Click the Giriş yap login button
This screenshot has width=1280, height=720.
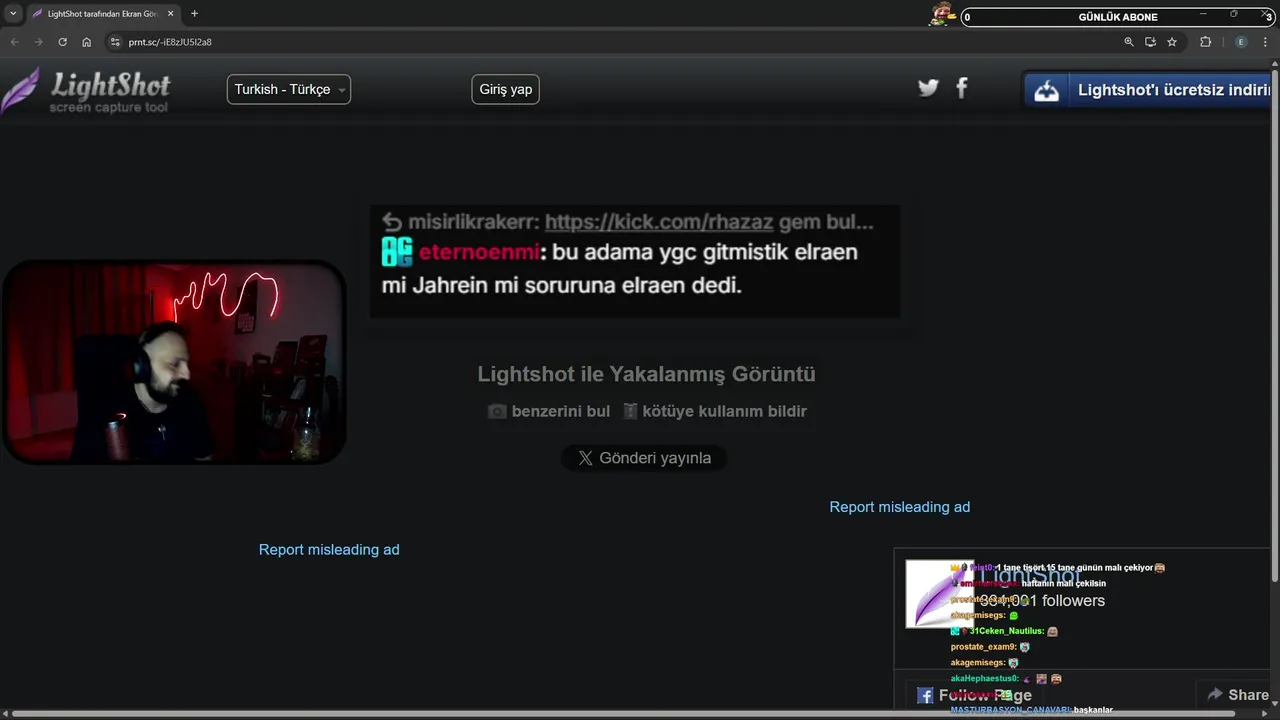pos(506,89)
